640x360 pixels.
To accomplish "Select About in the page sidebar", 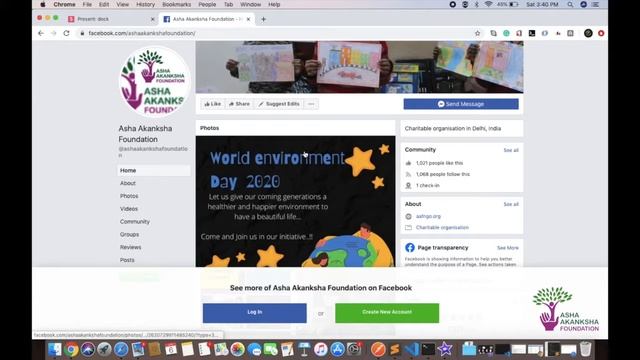I will pos(128,183).
